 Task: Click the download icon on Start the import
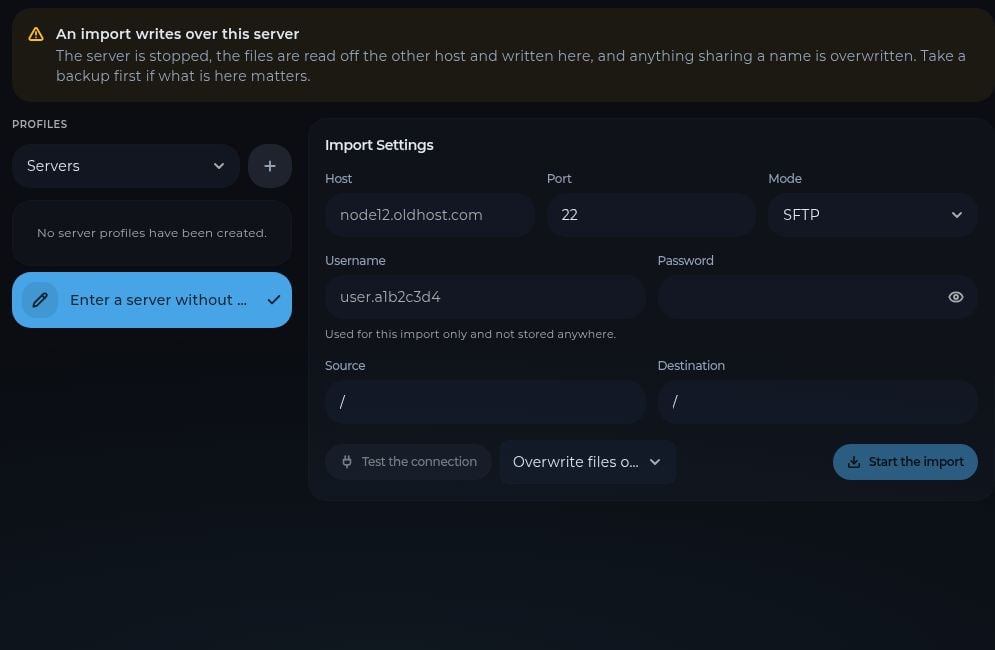click(x=854, y=462)
